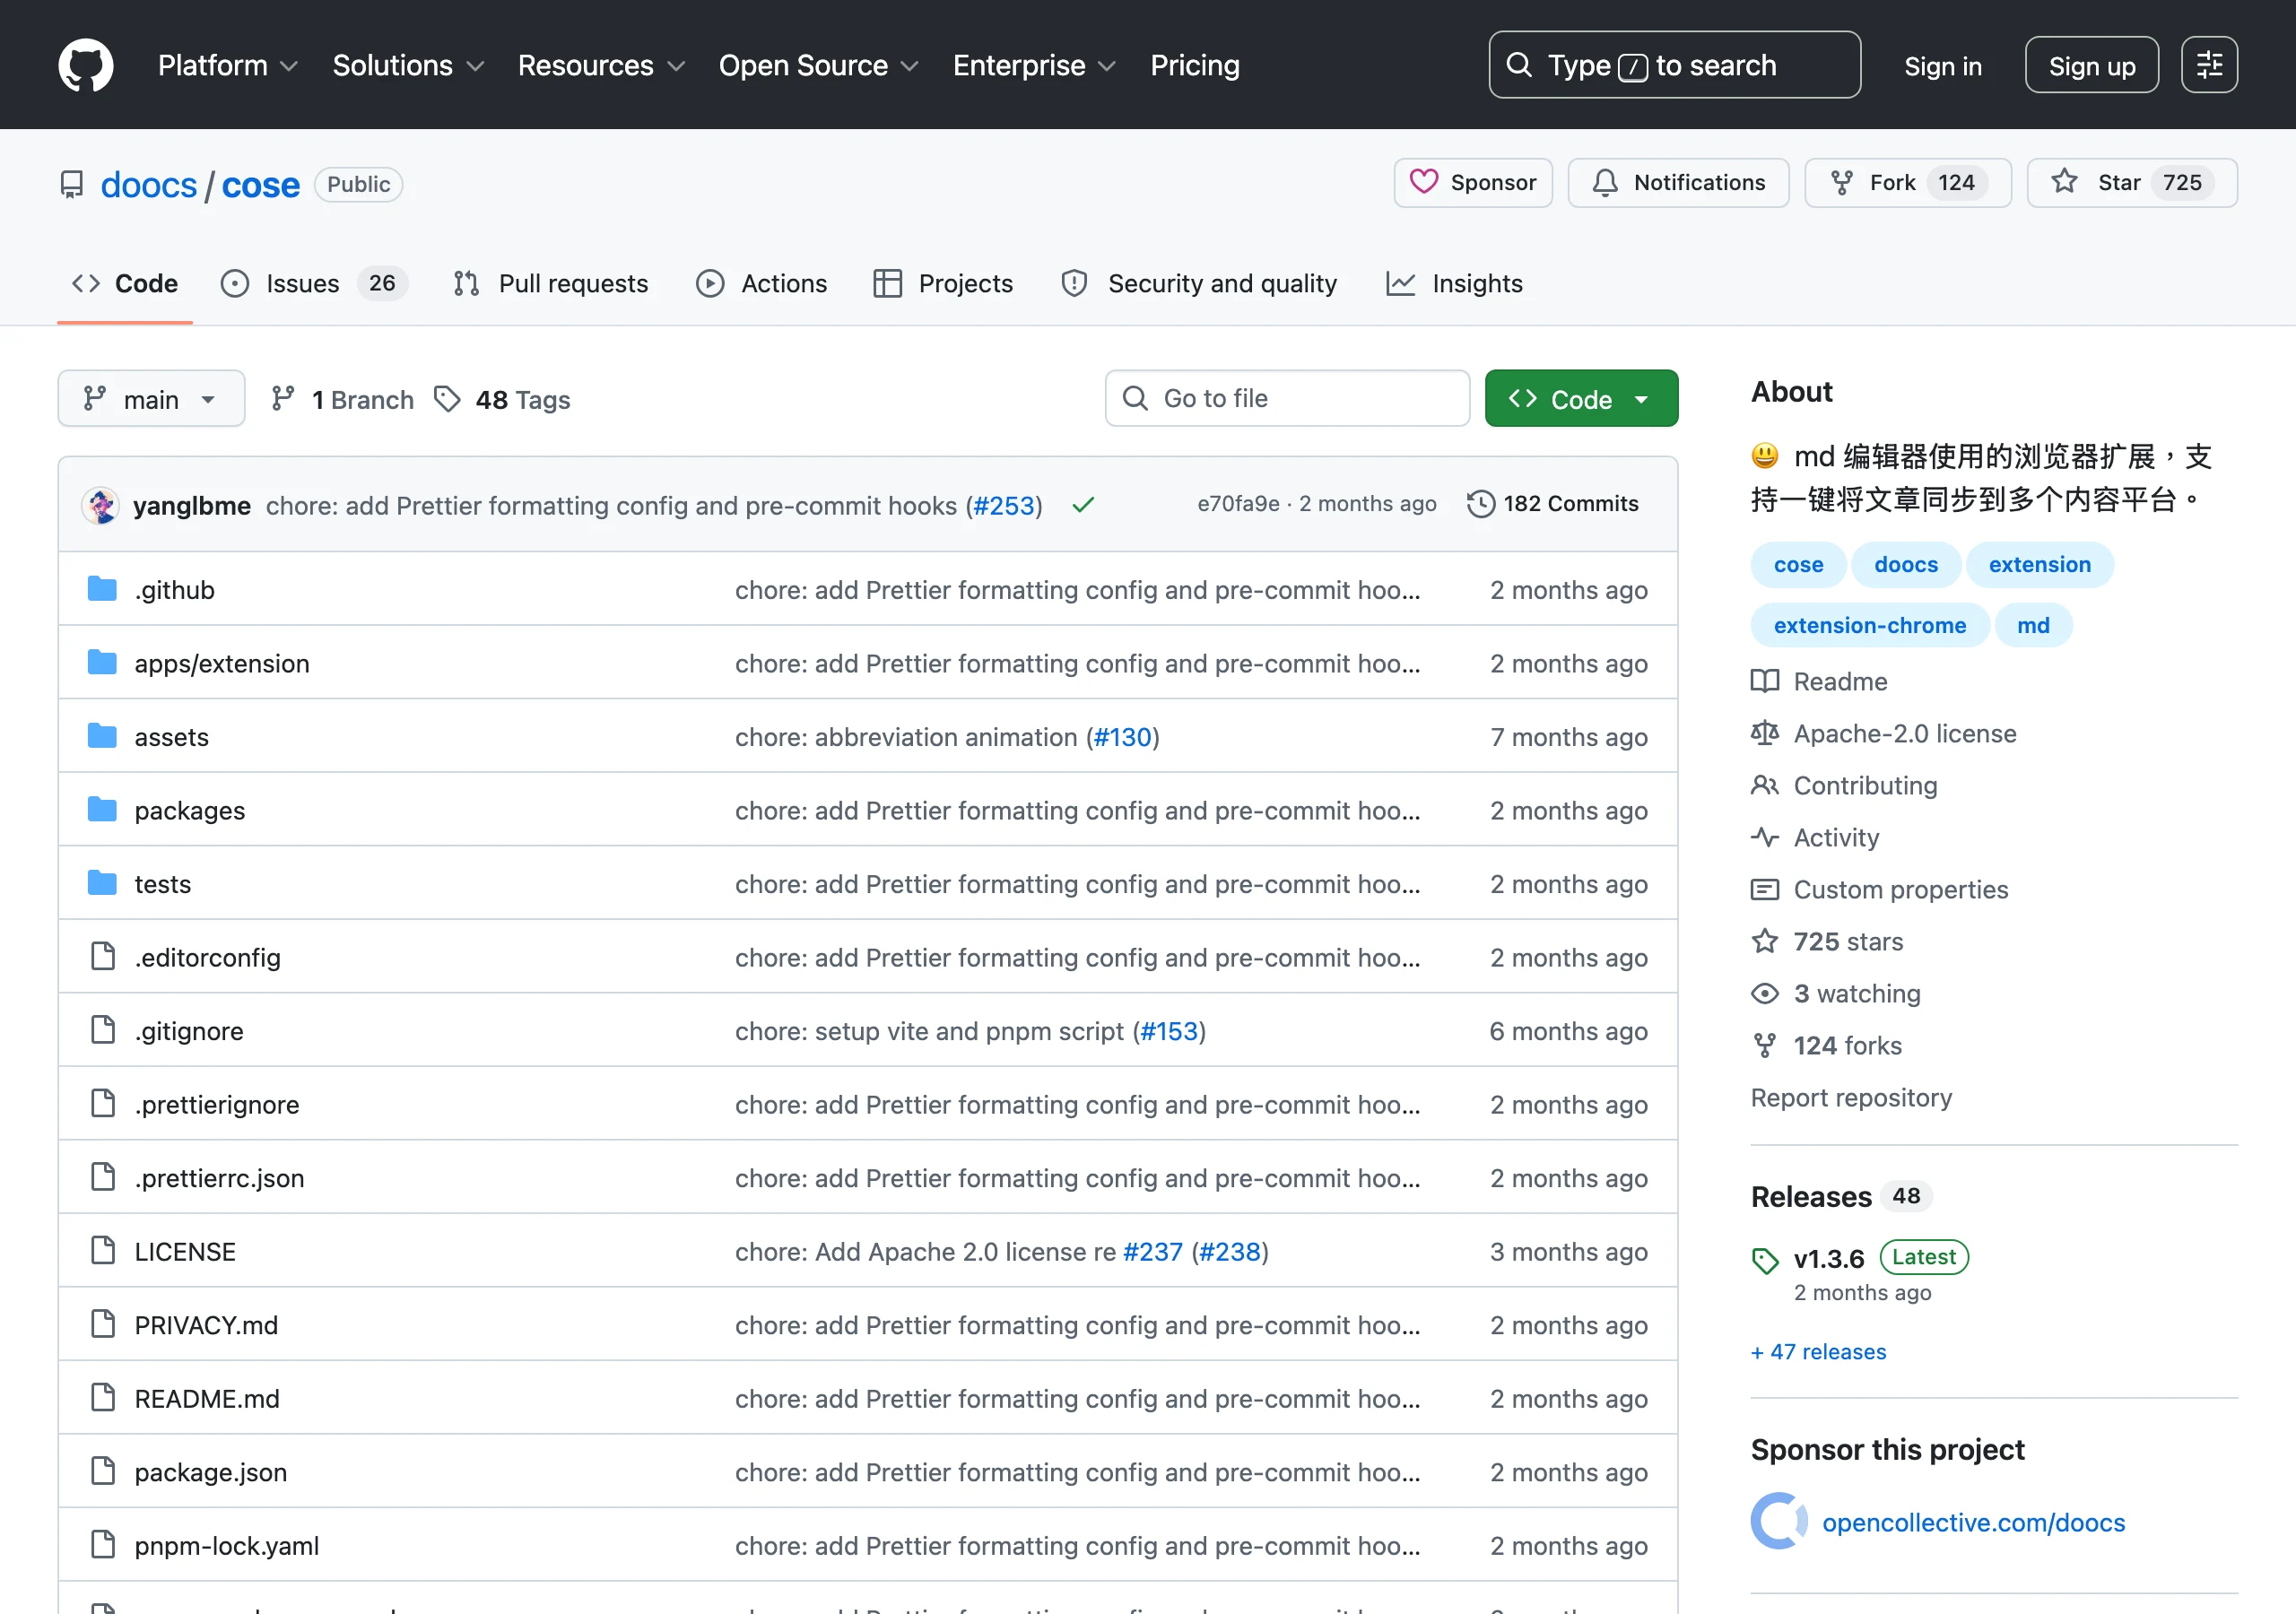2296x1614 pixels.
Task: Click the tag icon beside 48 Tags
Action: click(447, 399)
